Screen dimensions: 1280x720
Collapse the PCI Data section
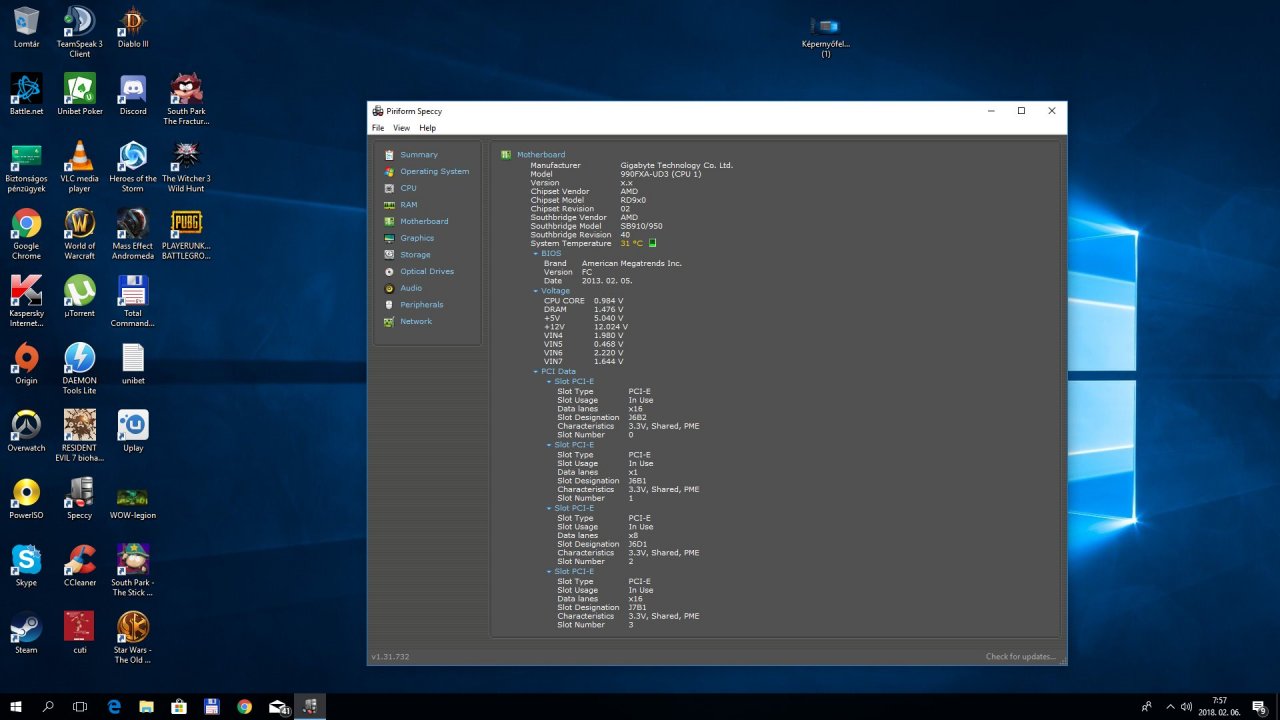[536, 372]
